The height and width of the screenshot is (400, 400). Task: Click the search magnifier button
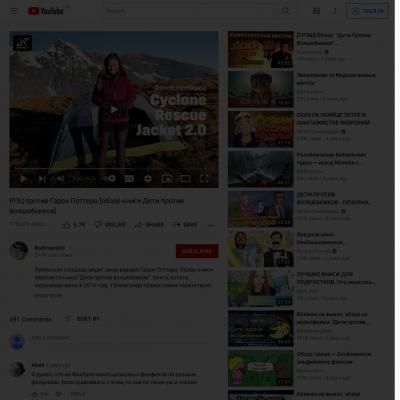286,11
